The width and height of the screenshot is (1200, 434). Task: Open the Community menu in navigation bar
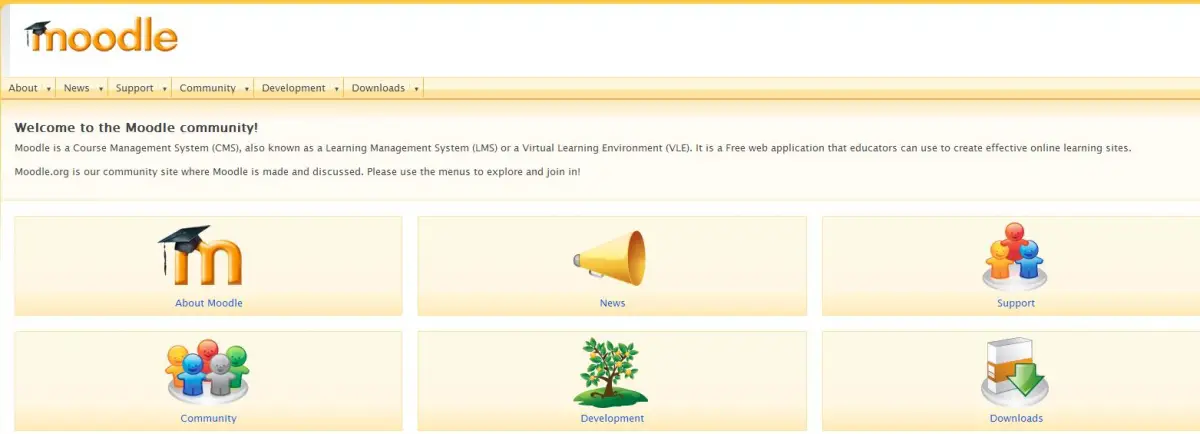point(207,88)
